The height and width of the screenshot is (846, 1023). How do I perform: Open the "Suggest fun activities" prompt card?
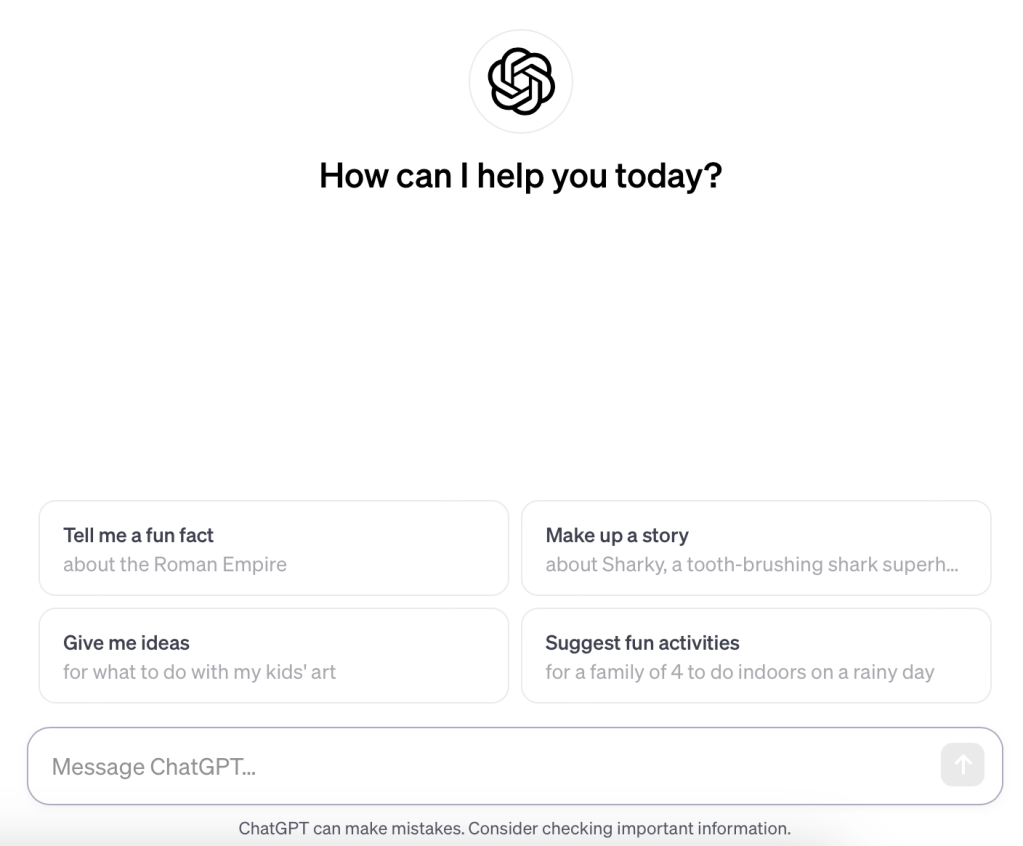[755, 655]
